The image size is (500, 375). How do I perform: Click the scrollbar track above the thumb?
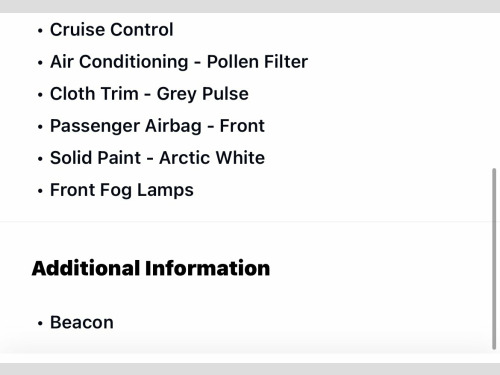click(x=494, y=91)
